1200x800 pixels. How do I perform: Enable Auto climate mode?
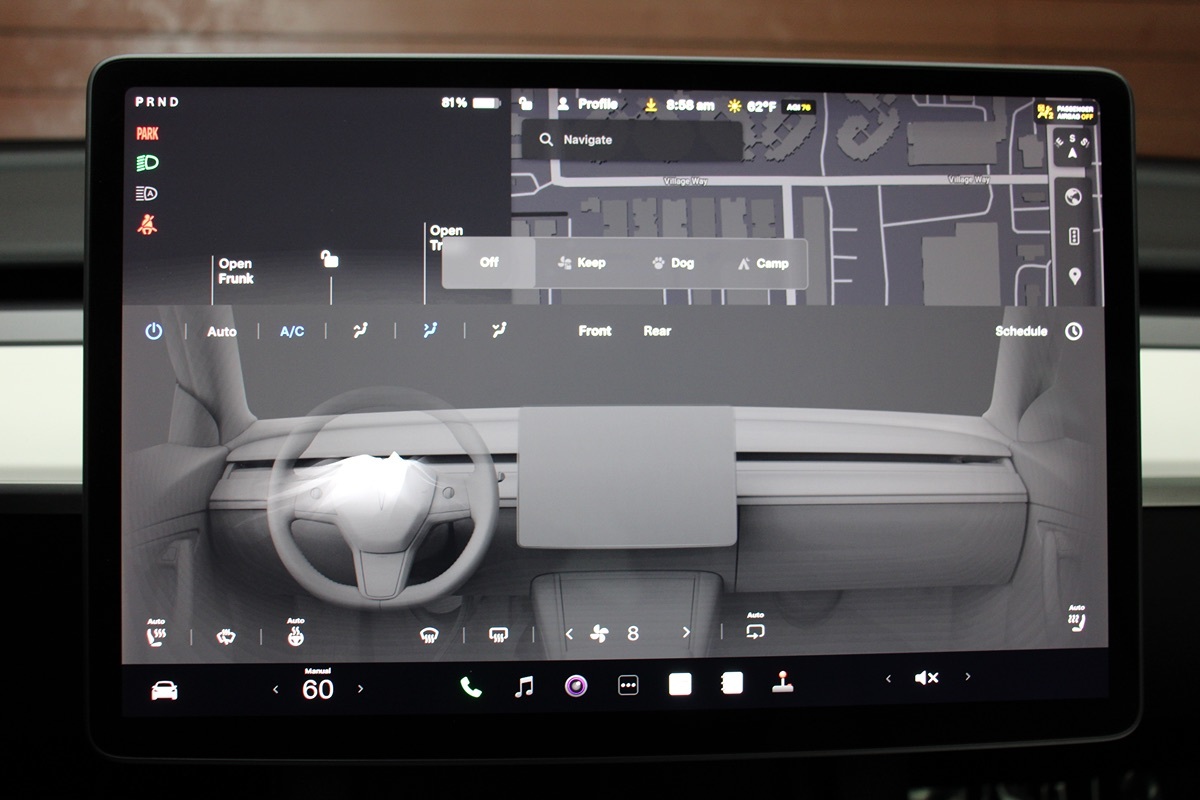[x=222, y=331]
